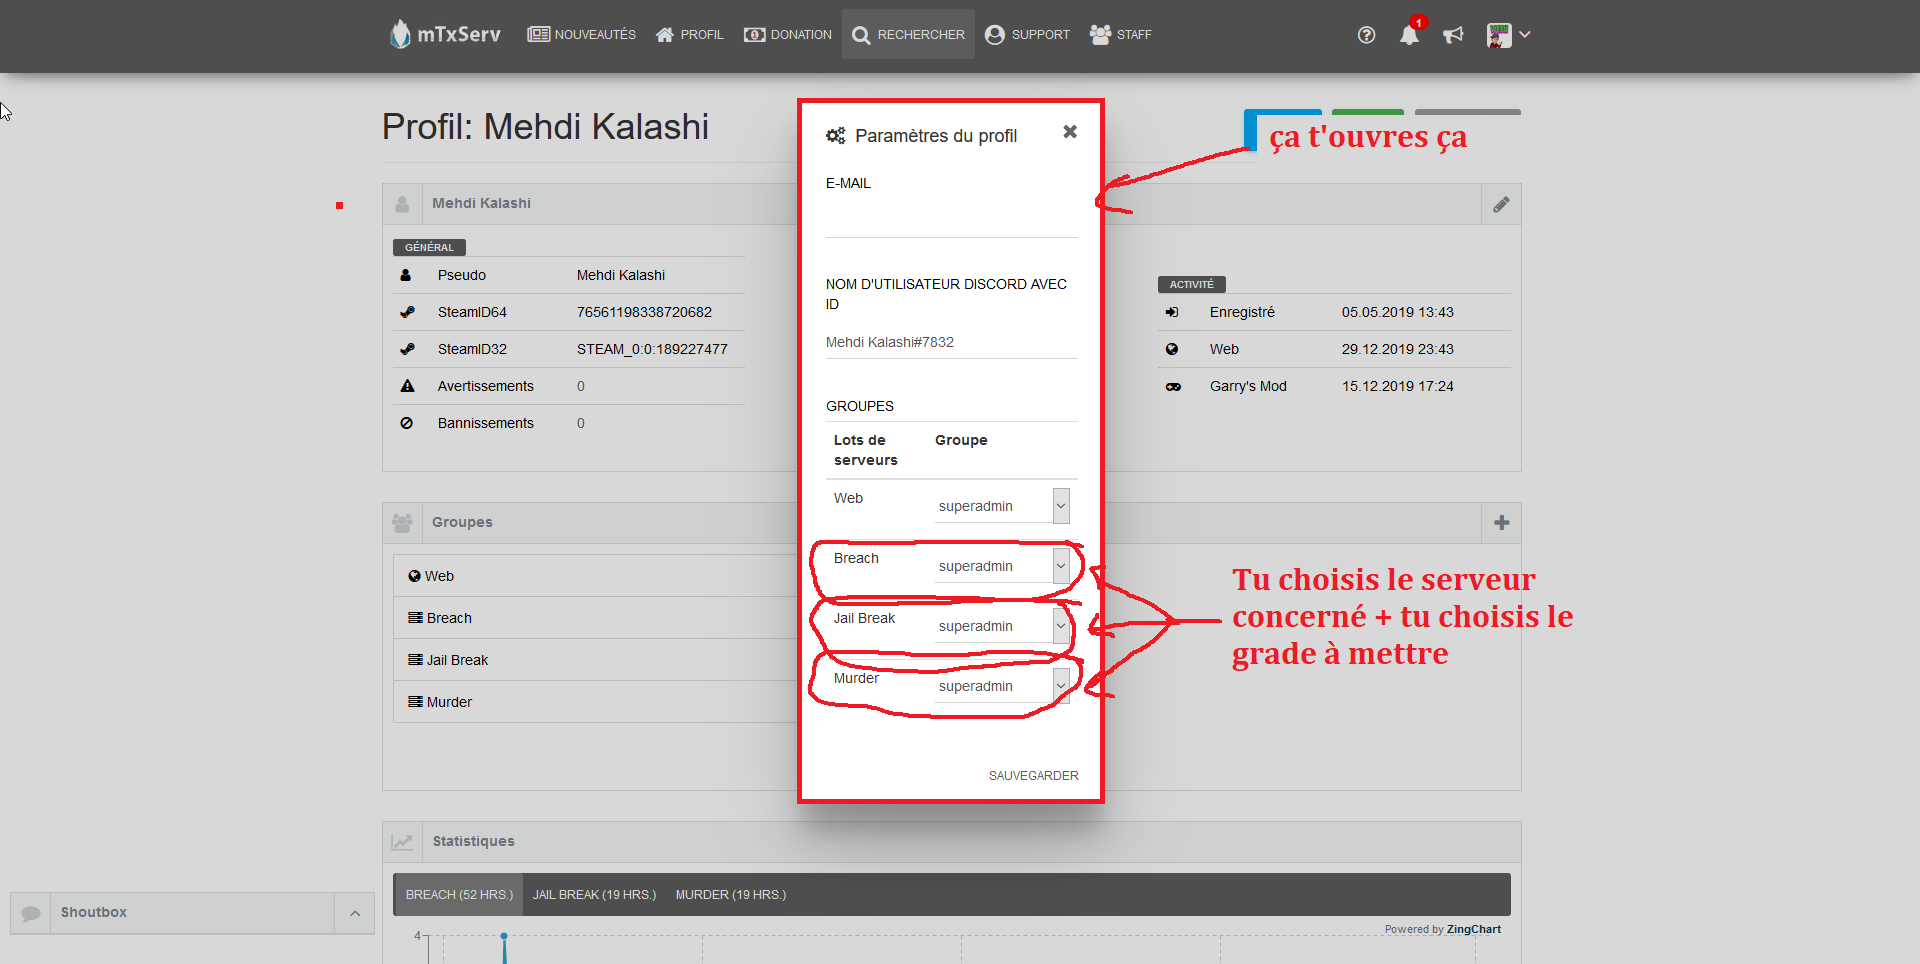Image resolution: width=1920 pixels, height=964 pixels.
Task: Click the Garry's Mod date 15.12.2019 17:24
Action: coord(1398,386)
